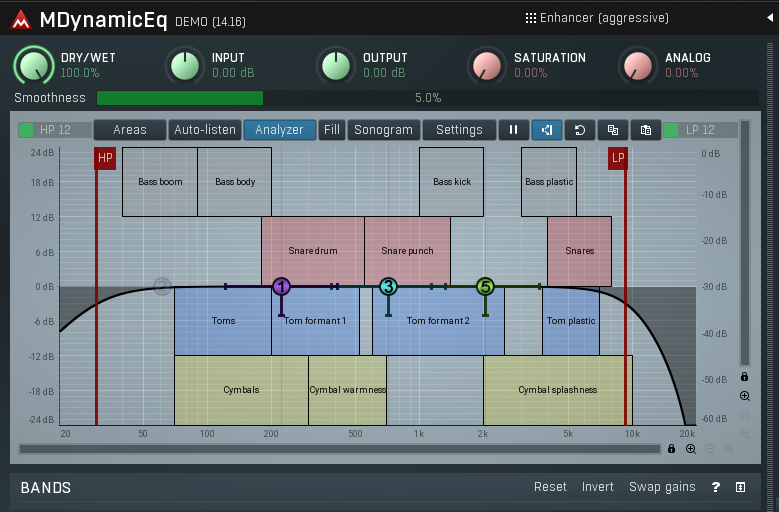Click the OUTPUT 0.00 dB value
Viewport: 779px width, 512px height.
[x=384, y=73]
